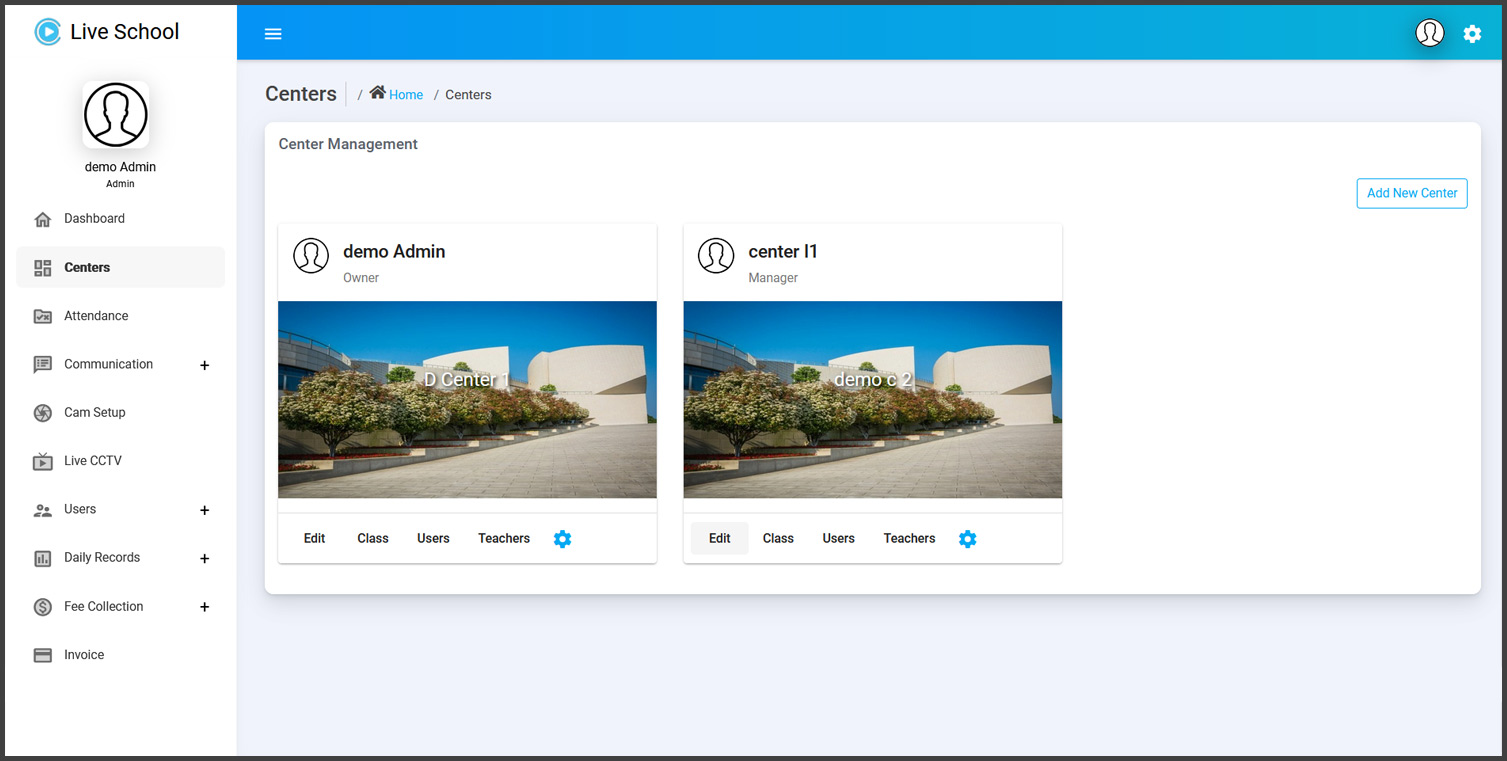This screenshot has height=761, width=1507.
Task: Follow the Home breadcrumb link
Action: coord(406,95)
